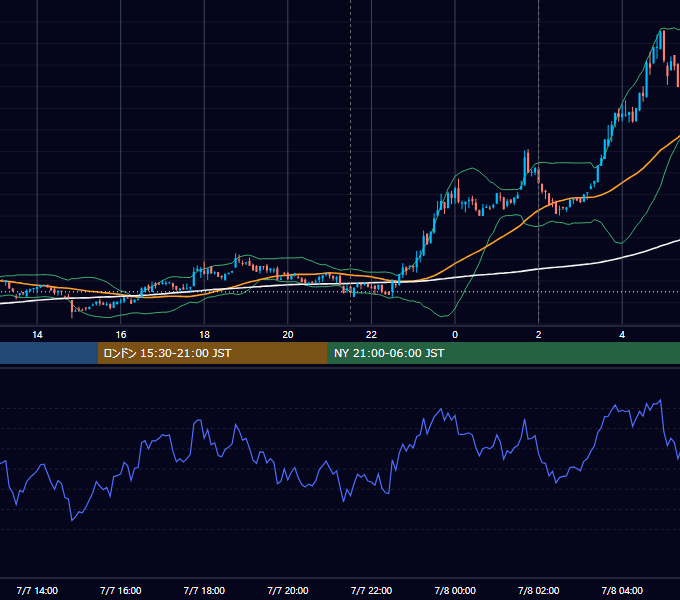Screen dimensions: 680x600
Task: Click the 18 hour axis label
Action: 204,335
